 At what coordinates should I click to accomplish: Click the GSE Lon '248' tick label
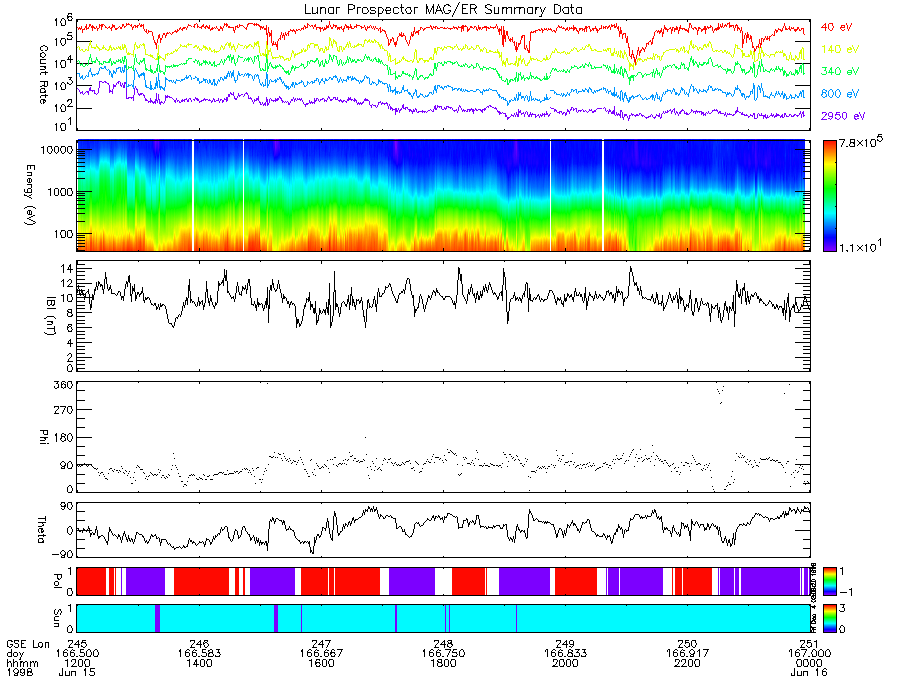443,644
